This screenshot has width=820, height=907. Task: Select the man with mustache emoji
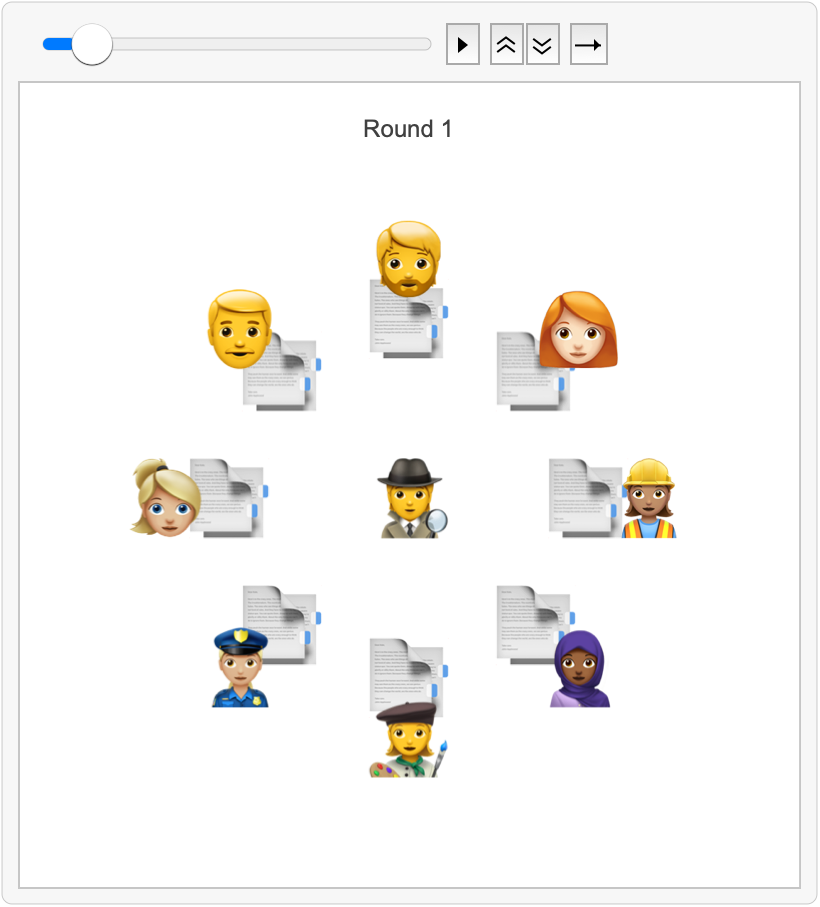pos(239,329)
